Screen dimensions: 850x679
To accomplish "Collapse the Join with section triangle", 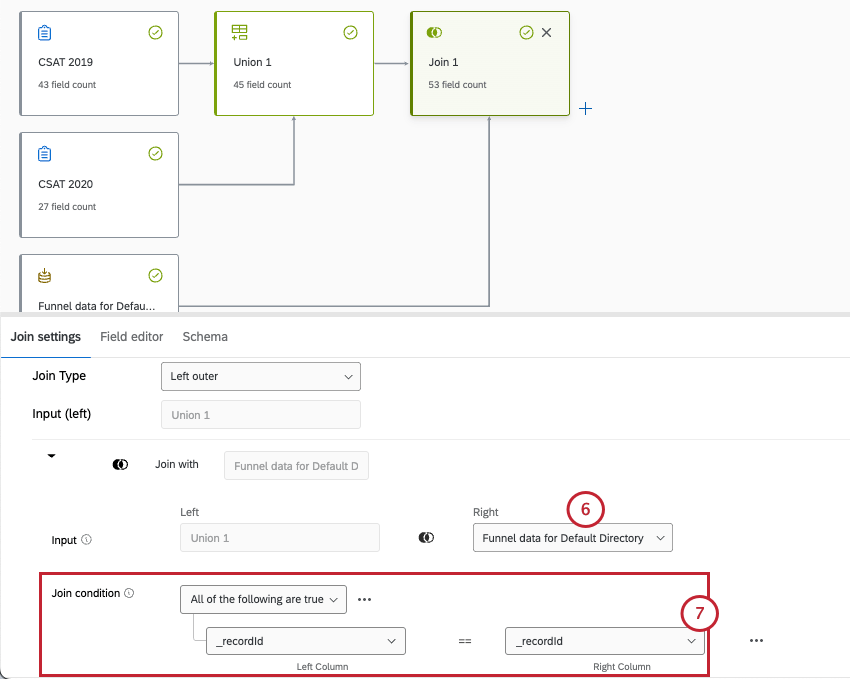I will 51,456.
